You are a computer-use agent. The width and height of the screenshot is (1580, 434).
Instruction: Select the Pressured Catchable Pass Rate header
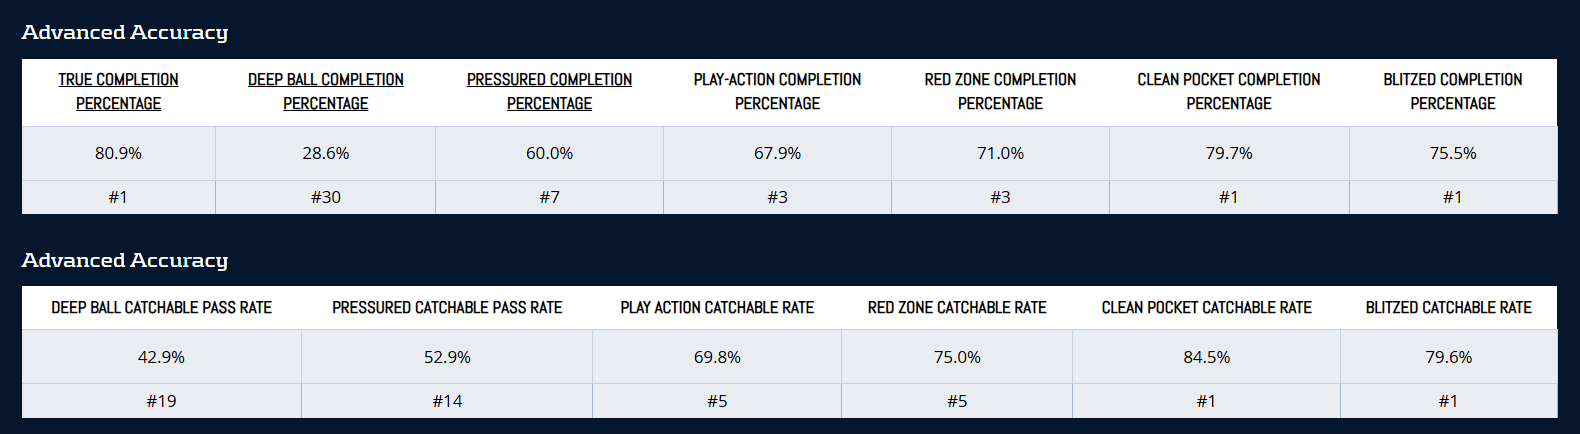point(447,308)
